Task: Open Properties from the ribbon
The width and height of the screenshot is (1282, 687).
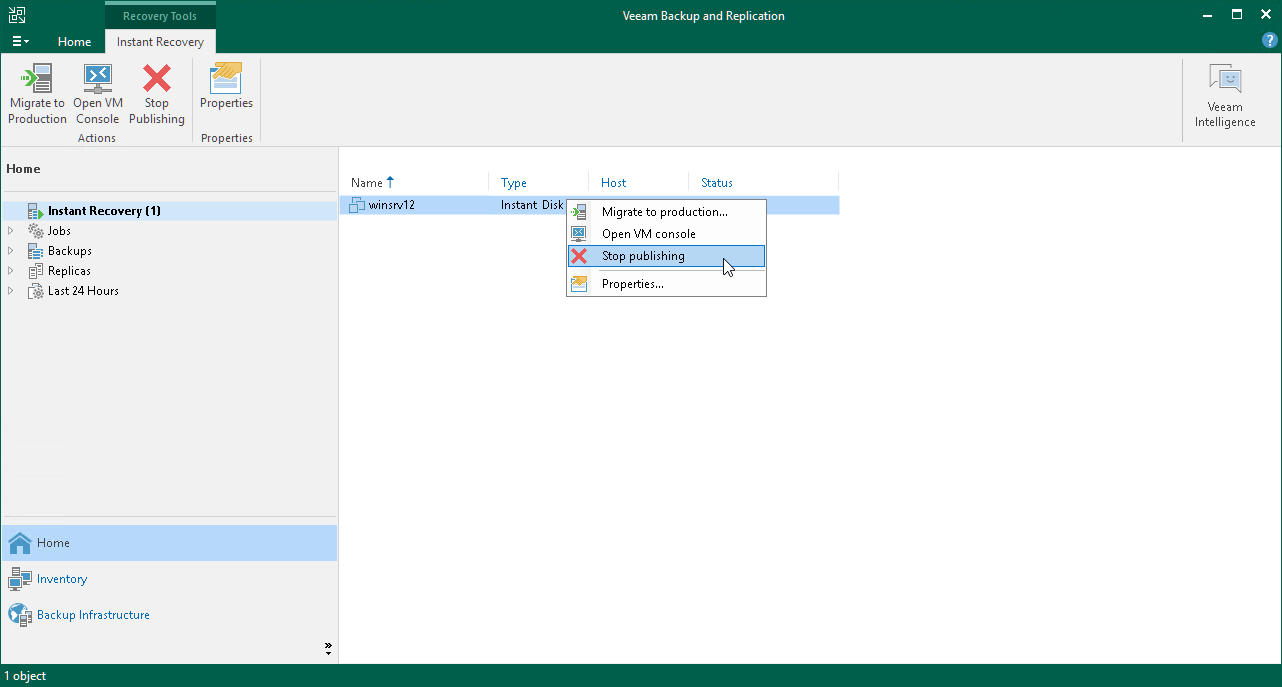Action: [226, 90]
